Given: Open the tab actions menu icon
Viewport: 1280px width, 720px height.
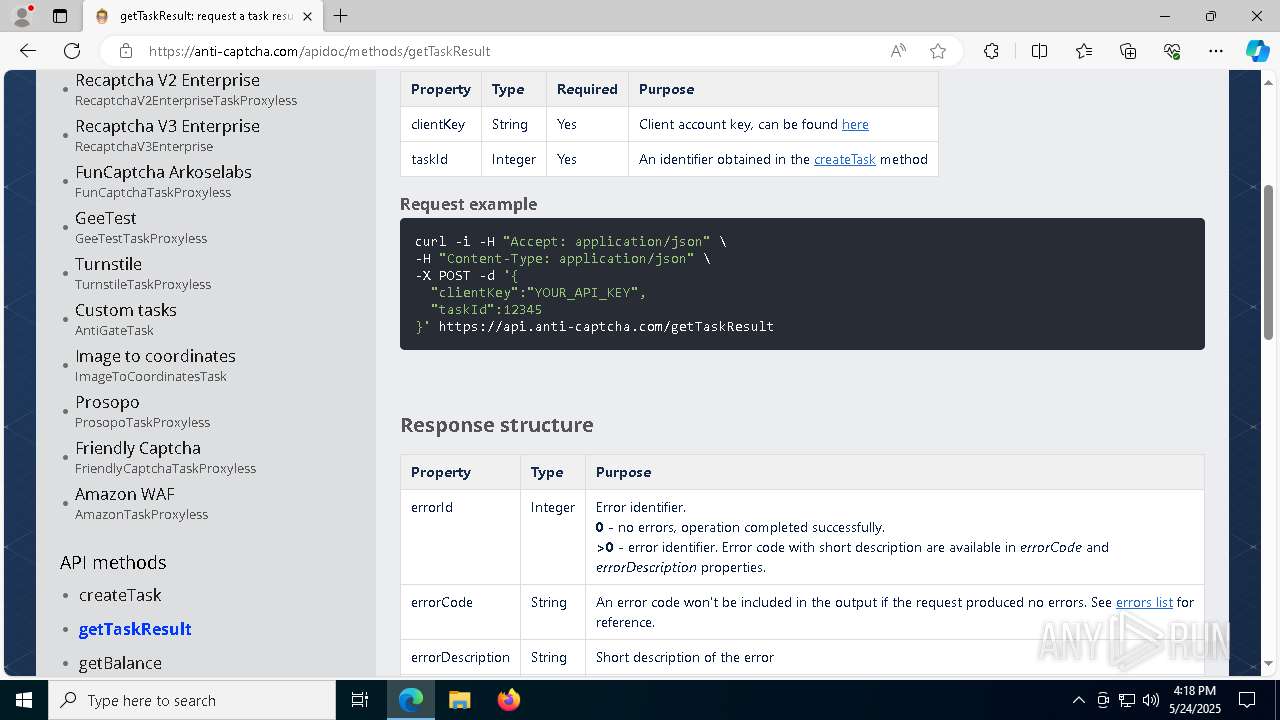Looking at the screenshot, I should click(x=60, y=16).
